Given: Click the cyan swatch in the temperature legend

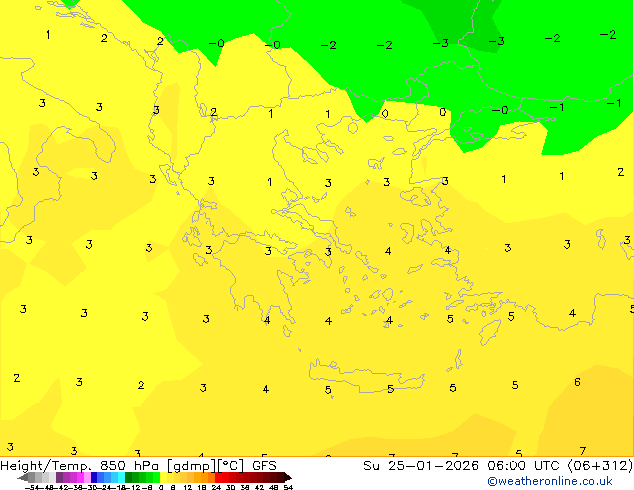Looking at the screenshot, I should tap(121, 477).
